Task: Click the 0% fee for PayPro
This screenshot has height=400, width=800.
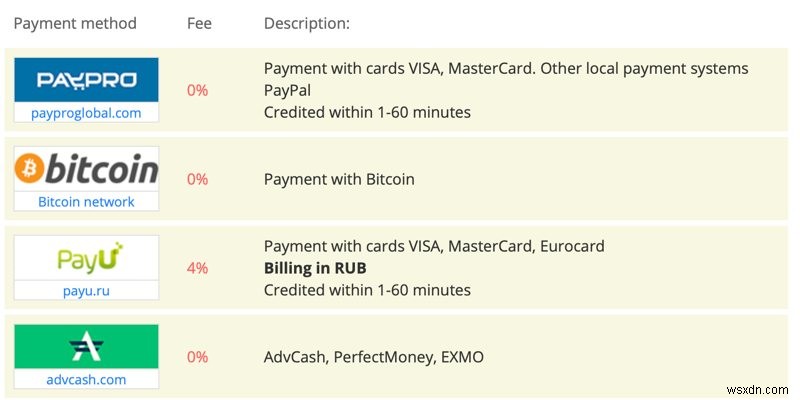Action: click(197, 90)
